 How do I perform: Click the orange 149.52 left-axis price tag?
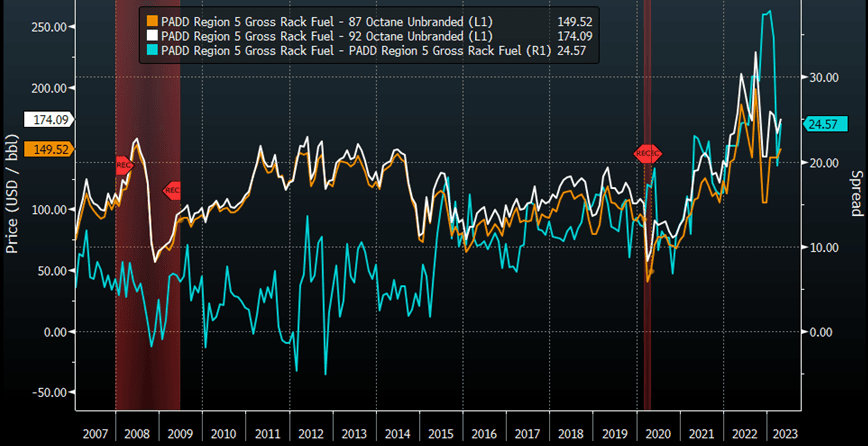coord(48,149)
